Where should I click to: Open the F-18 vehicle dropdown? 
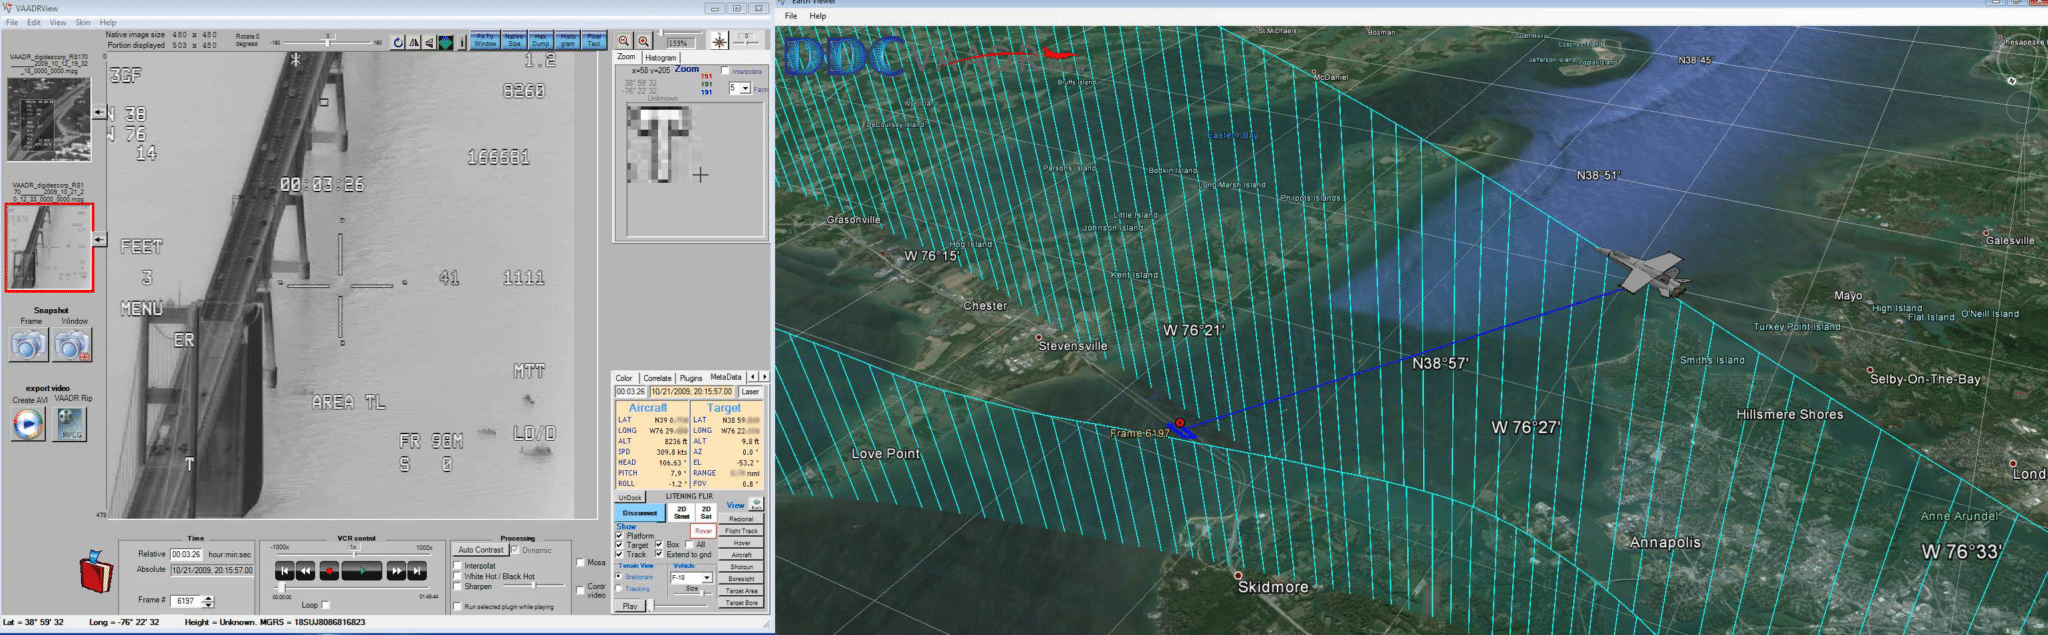[x=706, y=578]
